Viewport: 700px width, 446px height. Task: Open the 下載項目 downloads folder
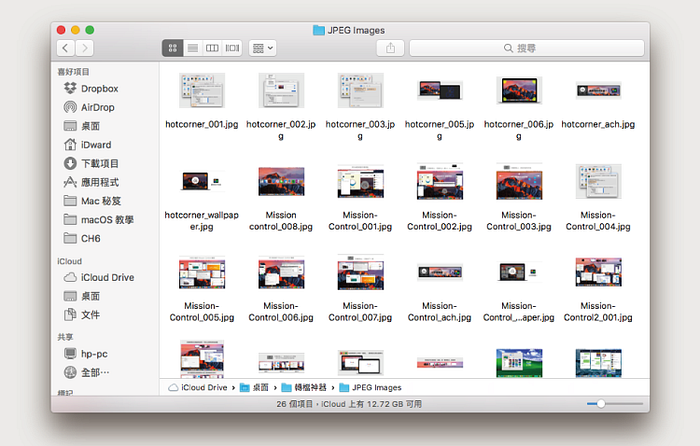92,163
